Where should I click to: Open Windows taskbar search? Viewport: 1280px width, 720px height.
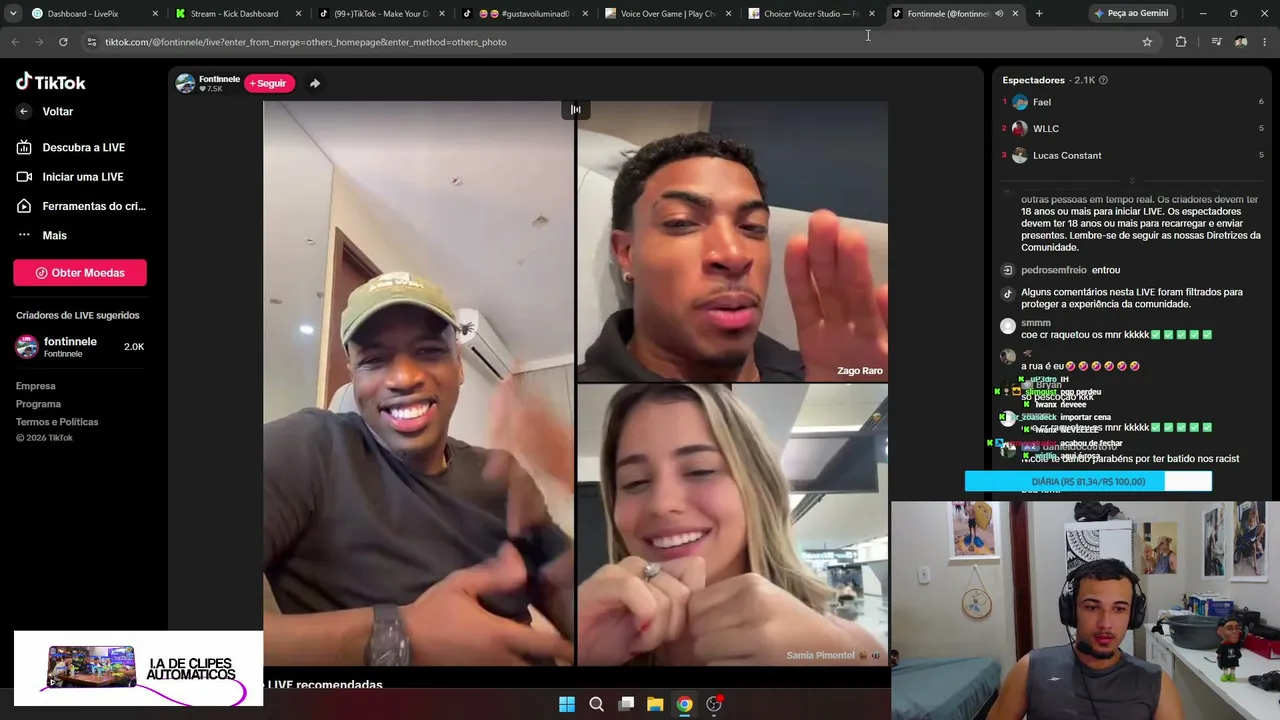597,704
